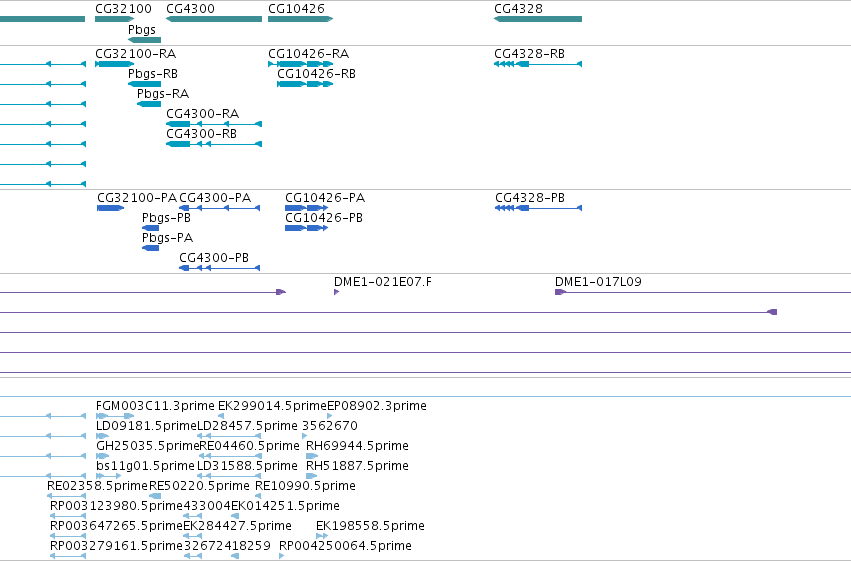The width and height of the screenshot is (851, 561).
Task: Select protein Pbgs-PB
Action: pyautogui.click(x=150, y=228)
